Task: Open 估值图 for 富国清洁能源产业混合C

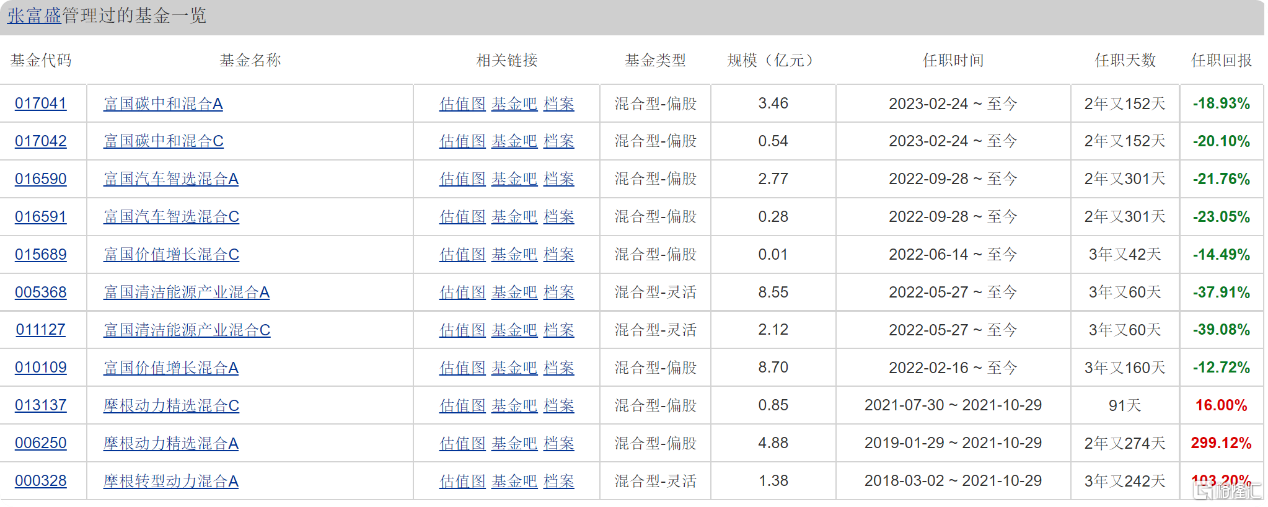Action: (x=462, y=330)
